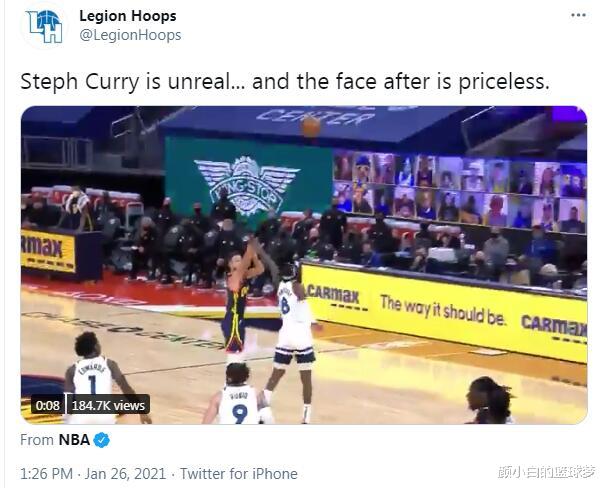Click the Wingstop logo on green banner

247,186
